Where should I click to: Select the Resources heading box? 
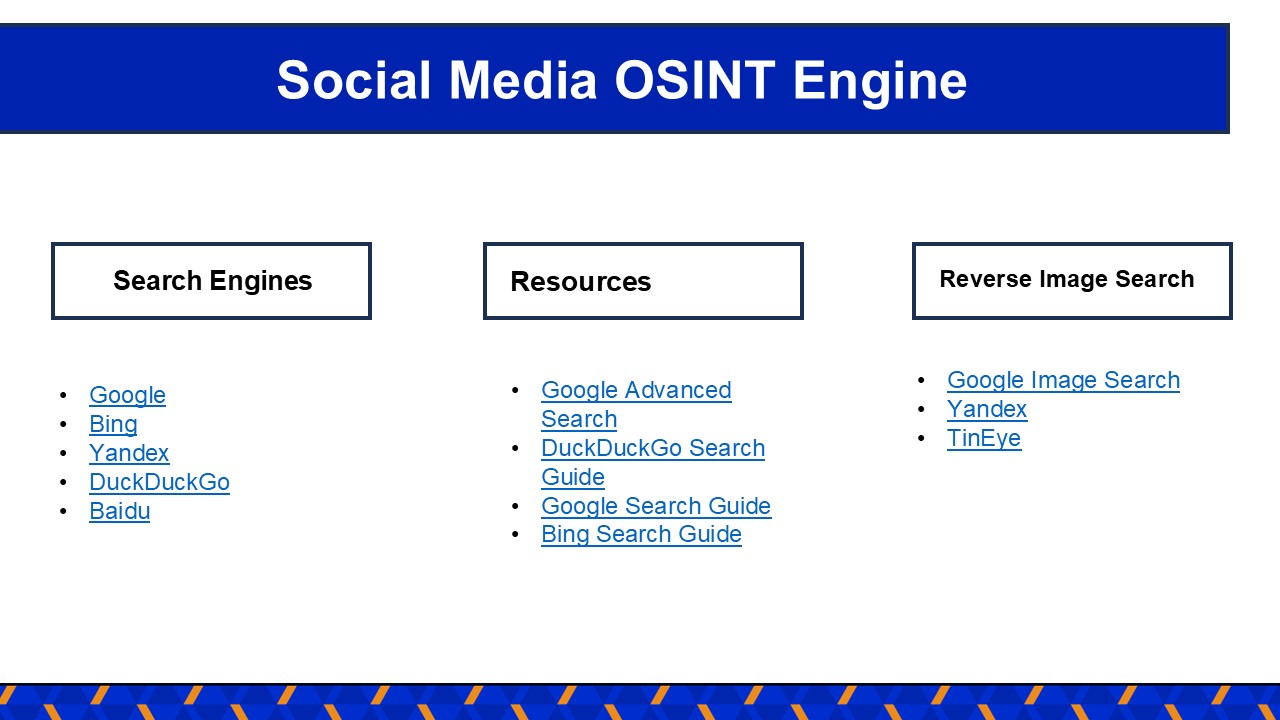(x=643, y=281)
